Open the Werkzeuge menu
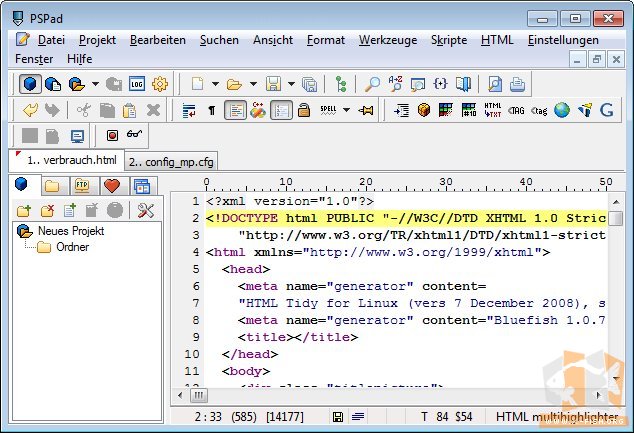Screen dimensions: 634x433 click(x=388, y=40)
